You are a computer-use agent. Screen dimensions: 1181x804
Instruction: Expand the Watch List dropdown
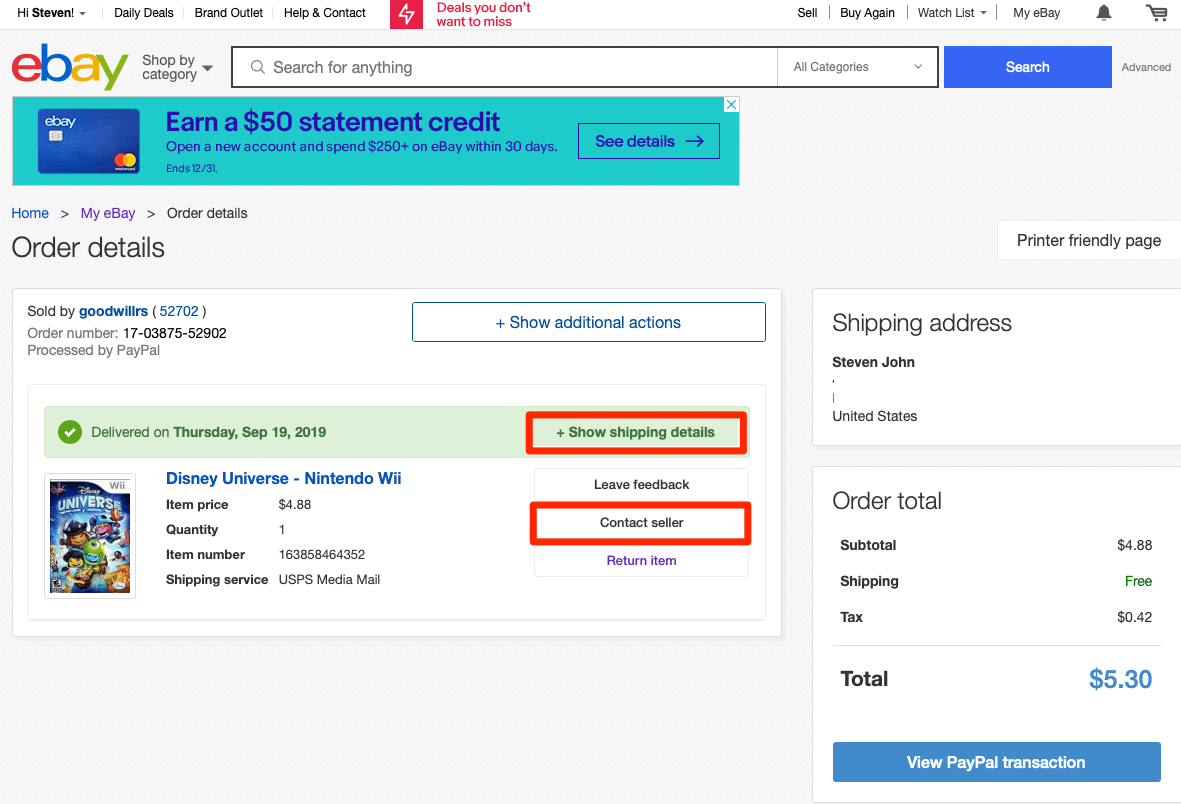(952, 13)
